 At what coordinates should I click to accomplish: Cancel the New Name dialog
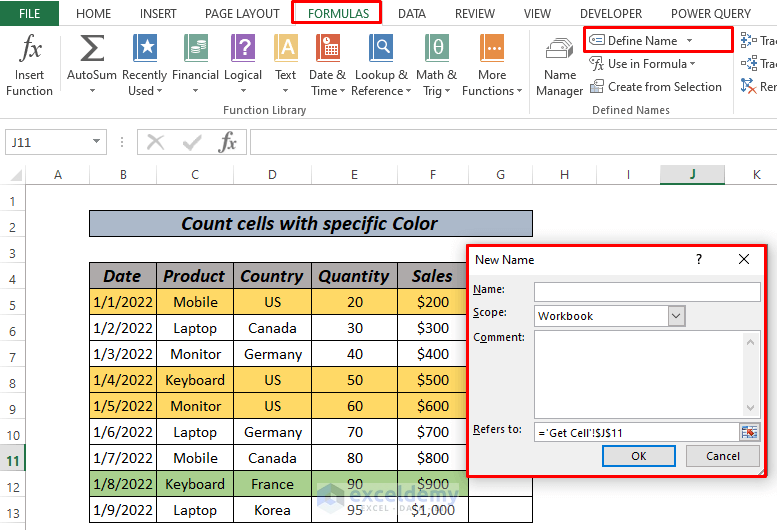tap(722, 456)
